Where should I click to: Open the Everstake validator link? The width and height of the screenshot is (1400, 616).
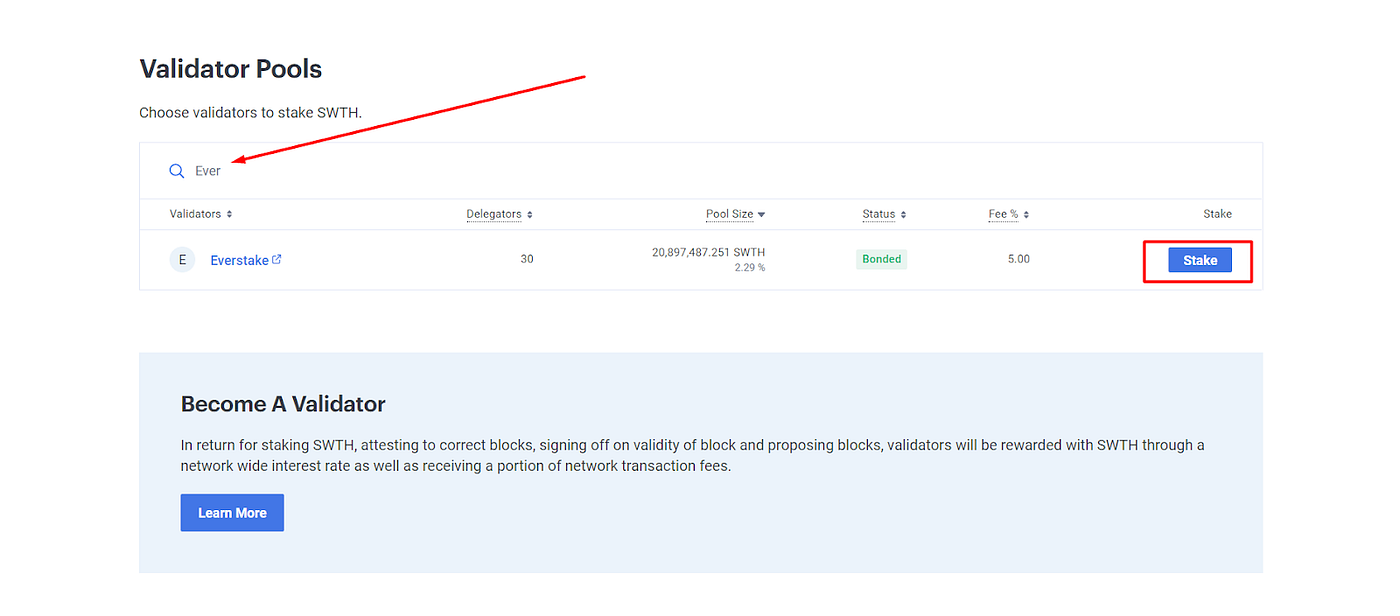pos(239,260)
